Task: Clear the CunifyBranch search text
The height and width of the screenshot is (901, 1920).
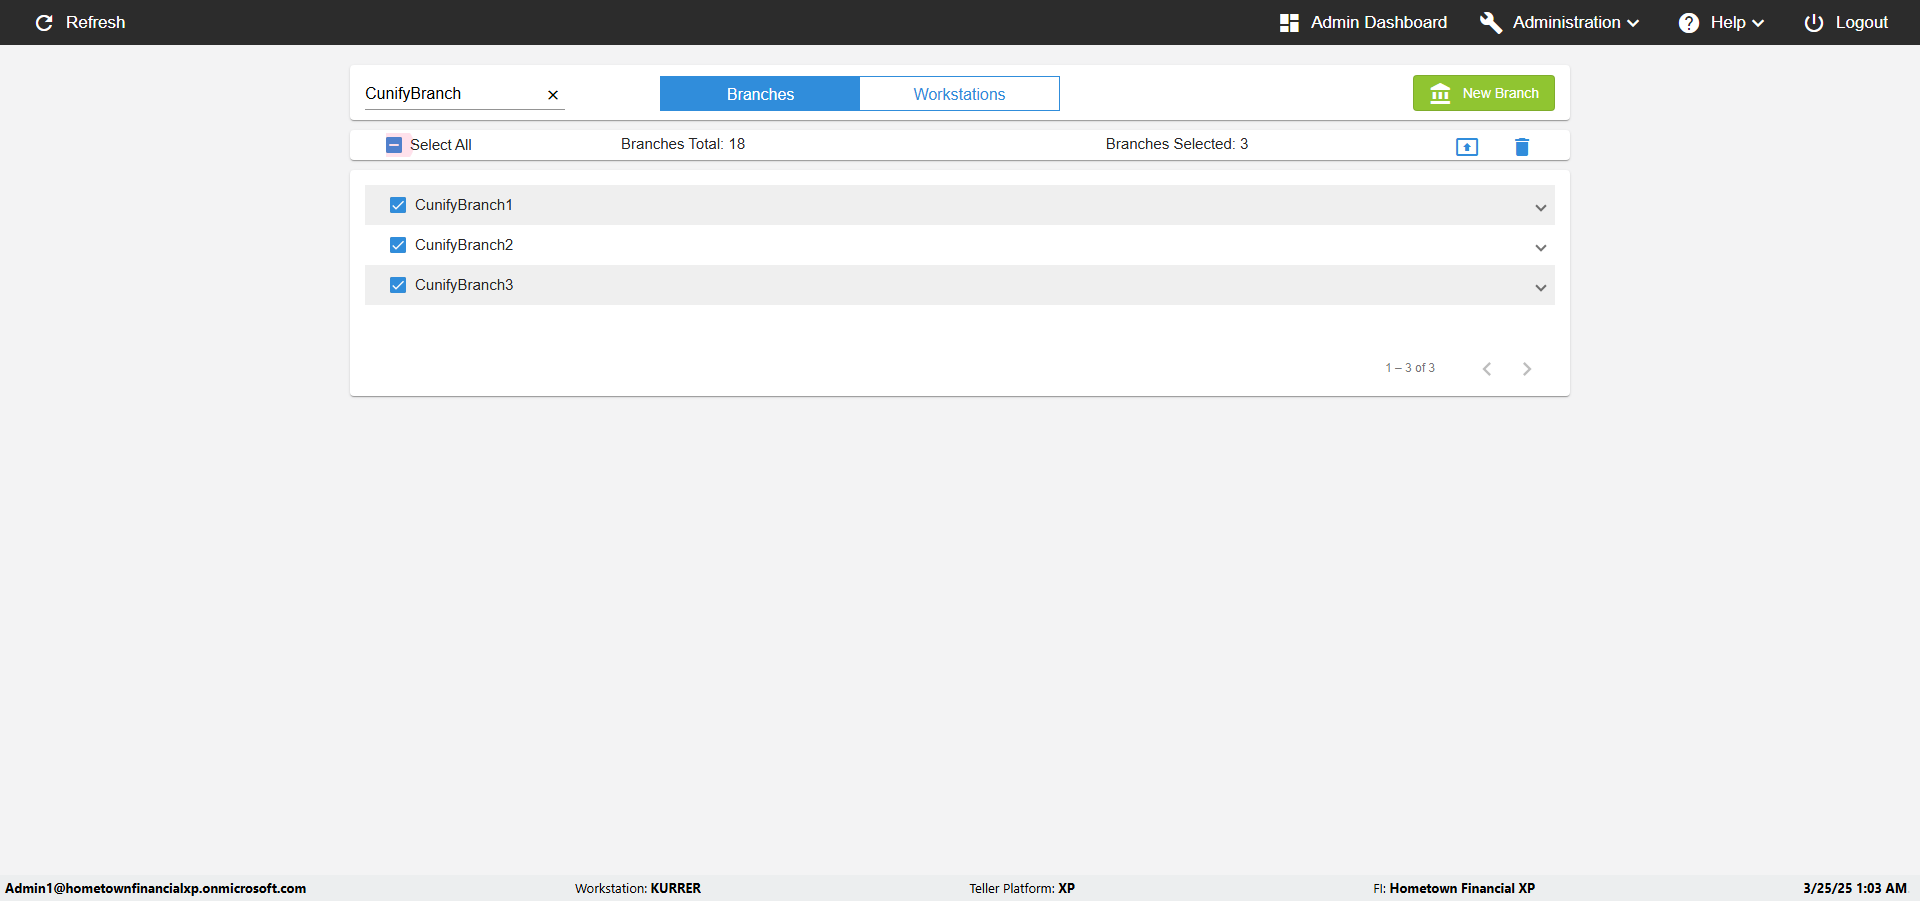Action: pos(553,95)
